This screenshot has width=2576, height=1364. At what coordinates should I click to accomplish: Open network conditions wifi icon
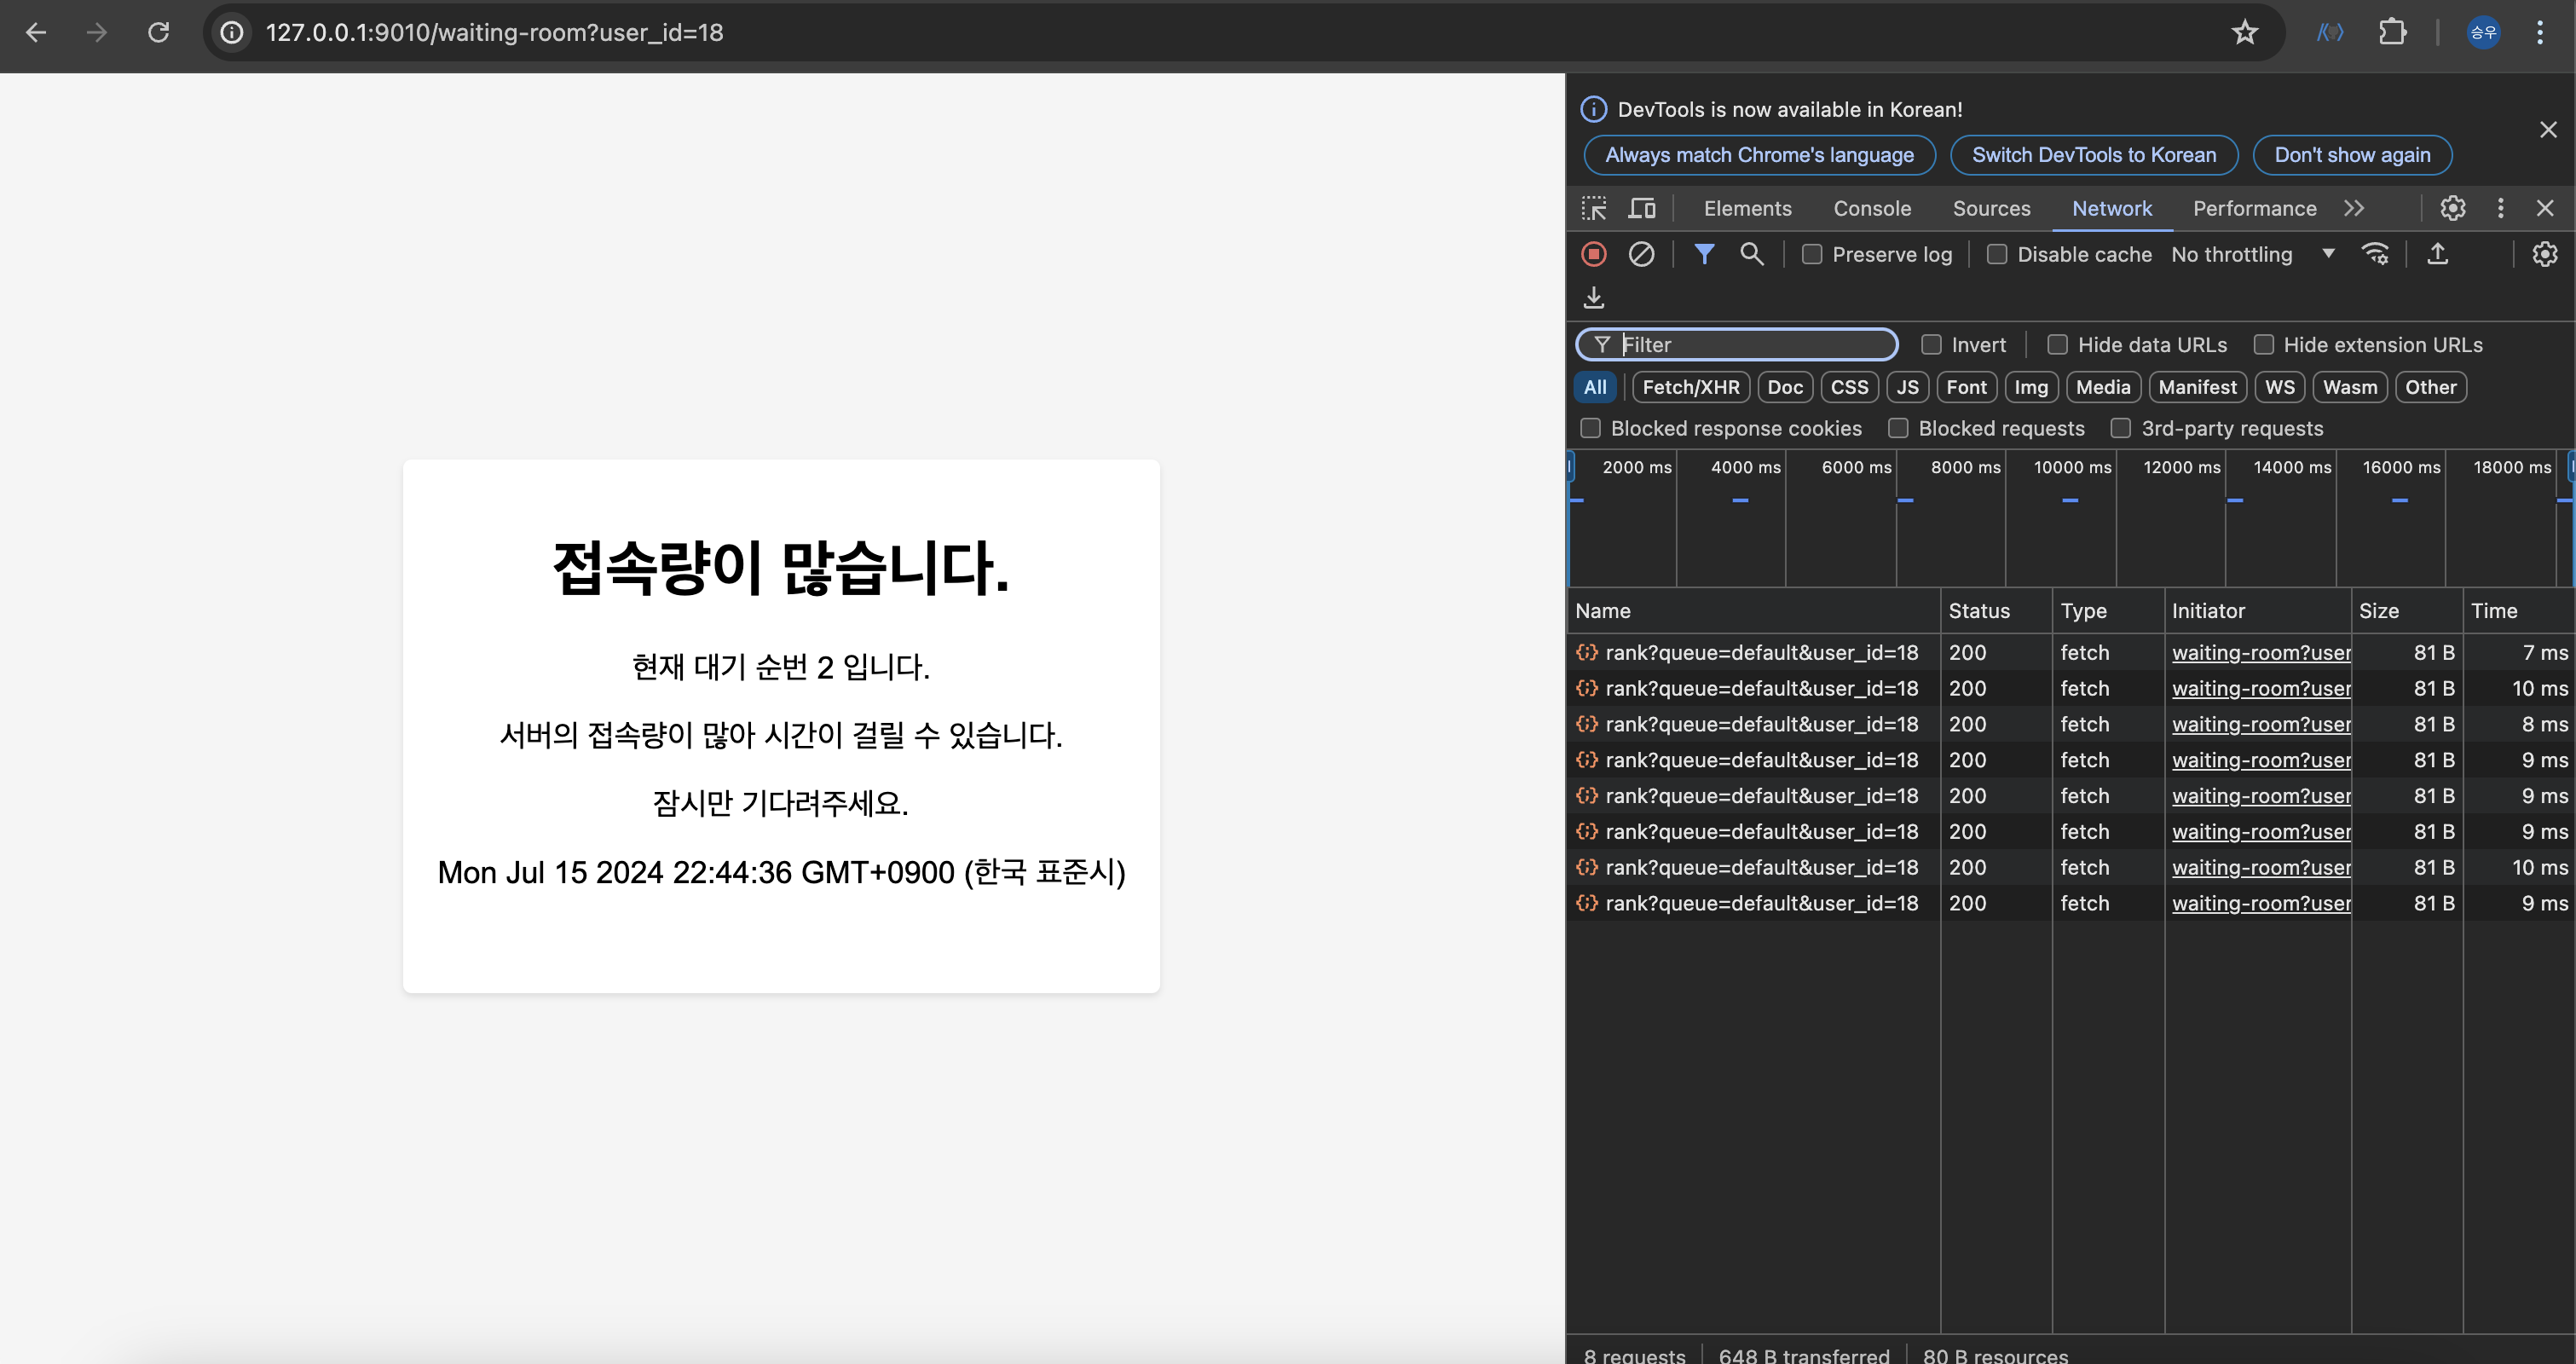[x=2375, y=254]
